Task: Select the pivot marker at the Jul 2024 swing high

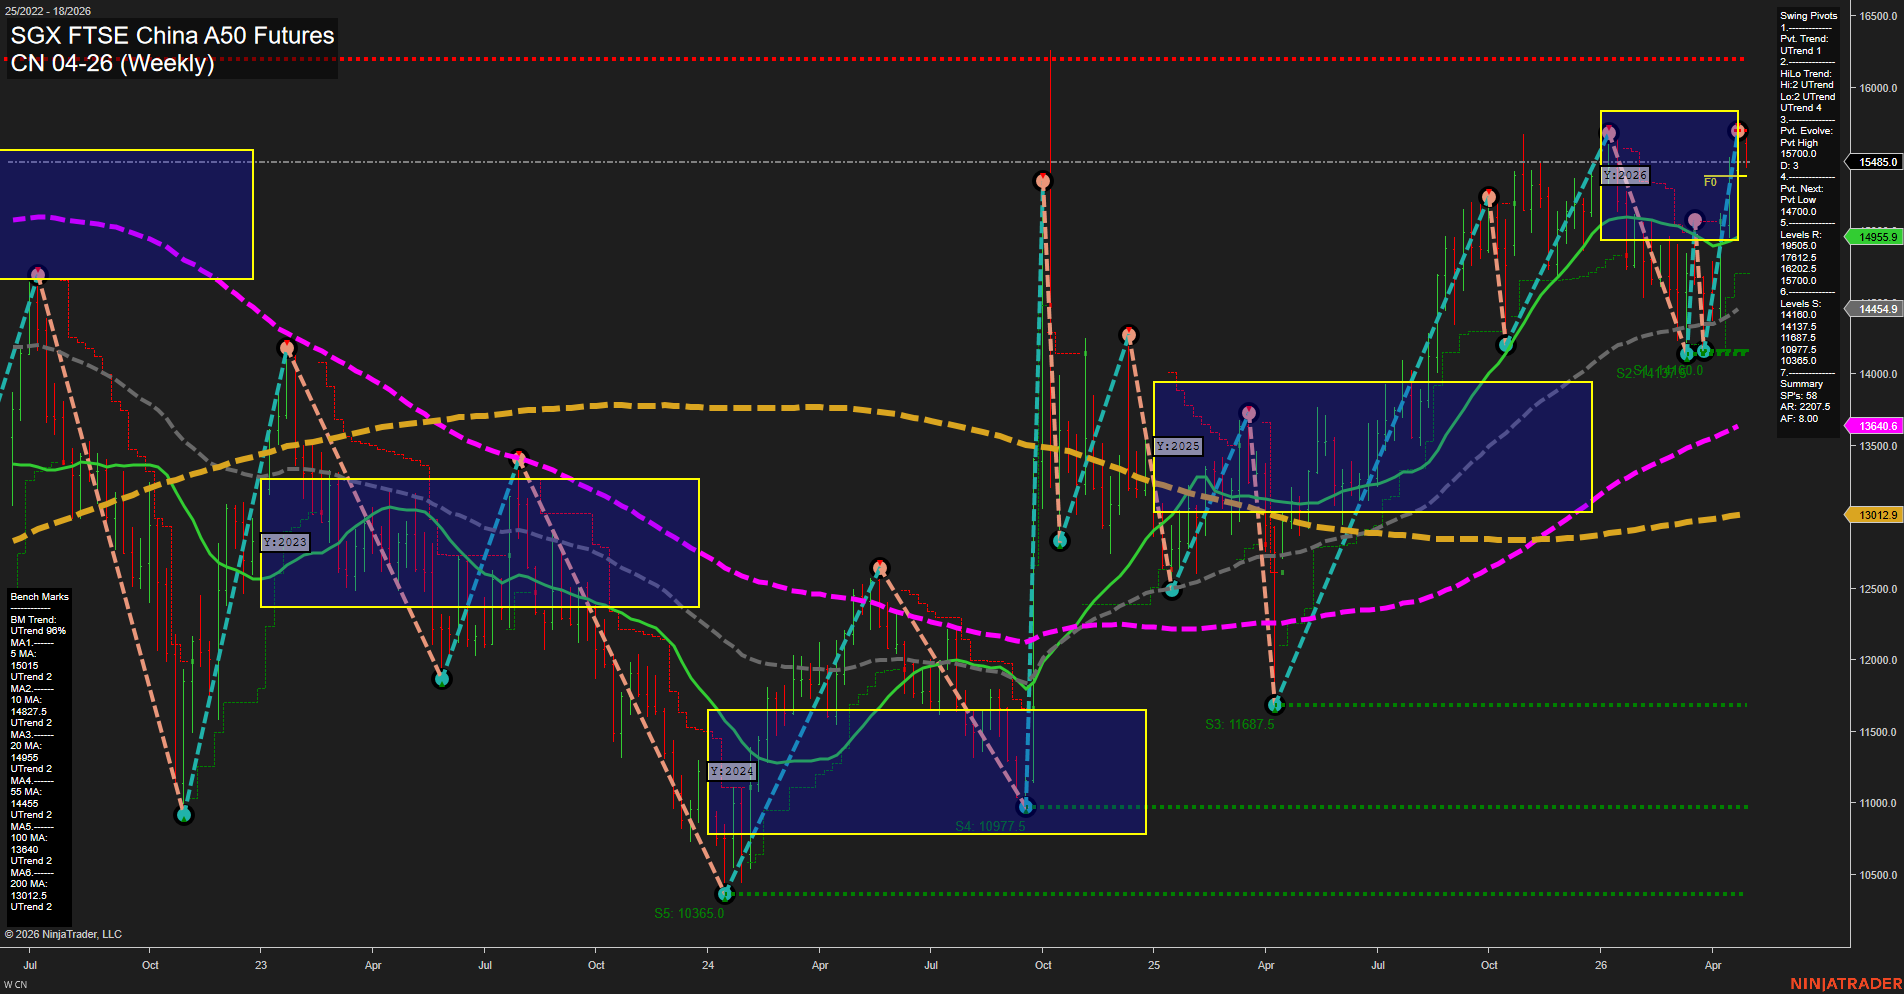Action: [880, 566]
